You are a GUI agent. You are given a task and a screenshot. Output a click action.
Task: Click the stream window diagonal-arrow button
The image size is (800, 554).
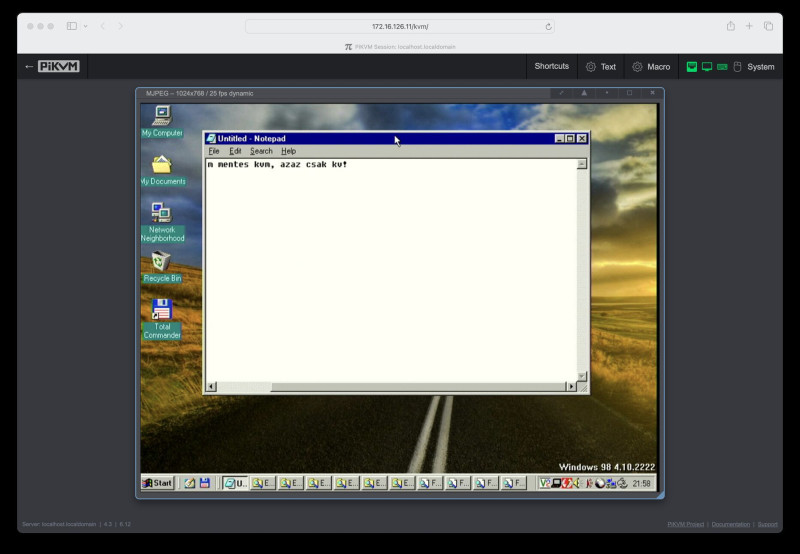point(561,93)
